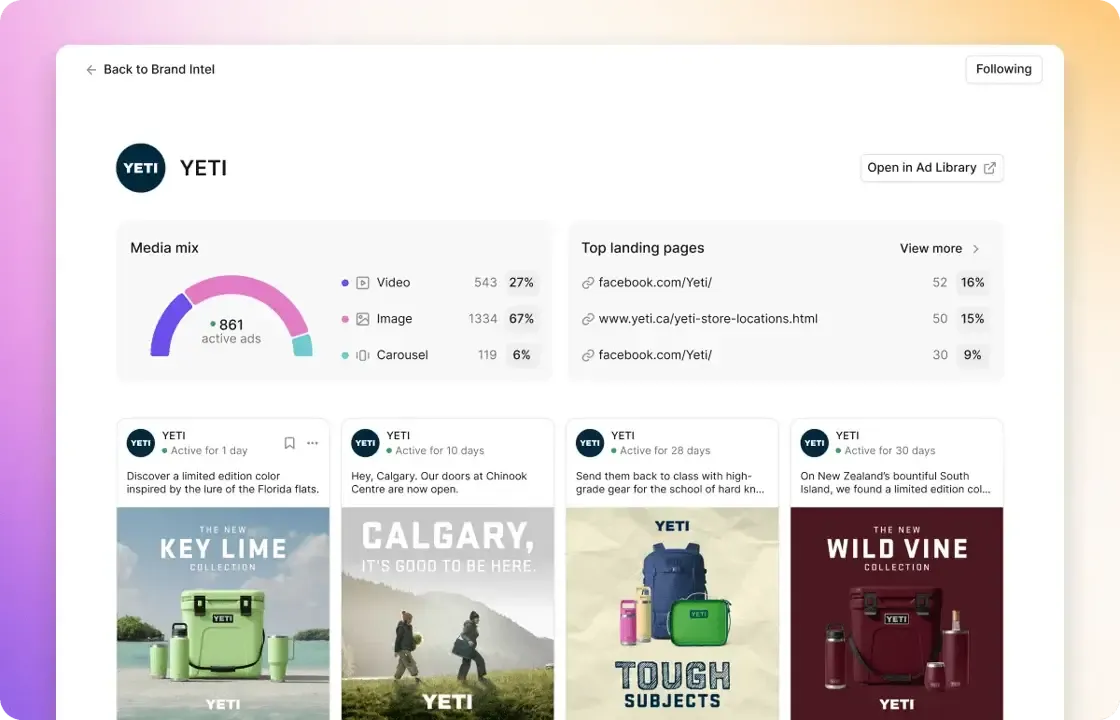
Task: Bookmark the Active for 1 day ad
Action: click(x=289, y=443)
